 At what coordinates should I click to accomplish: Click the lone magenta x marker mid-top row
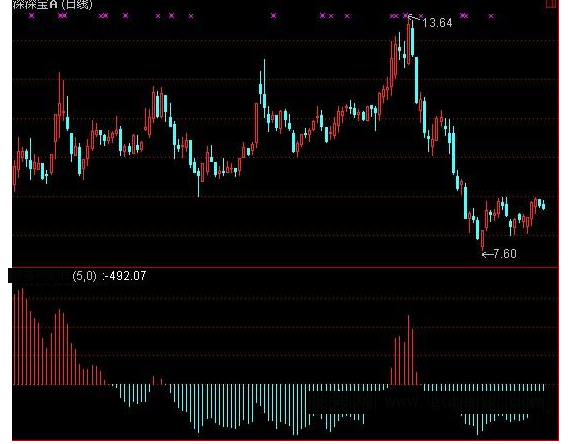(273, 16)
